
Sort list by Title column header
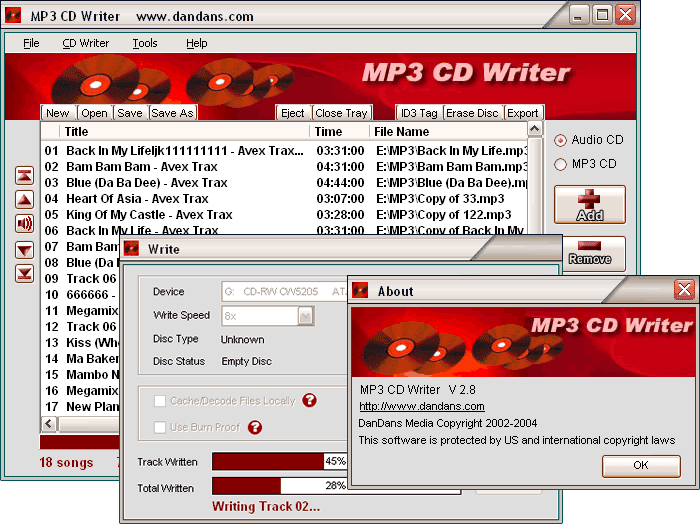tap(184, 132)
